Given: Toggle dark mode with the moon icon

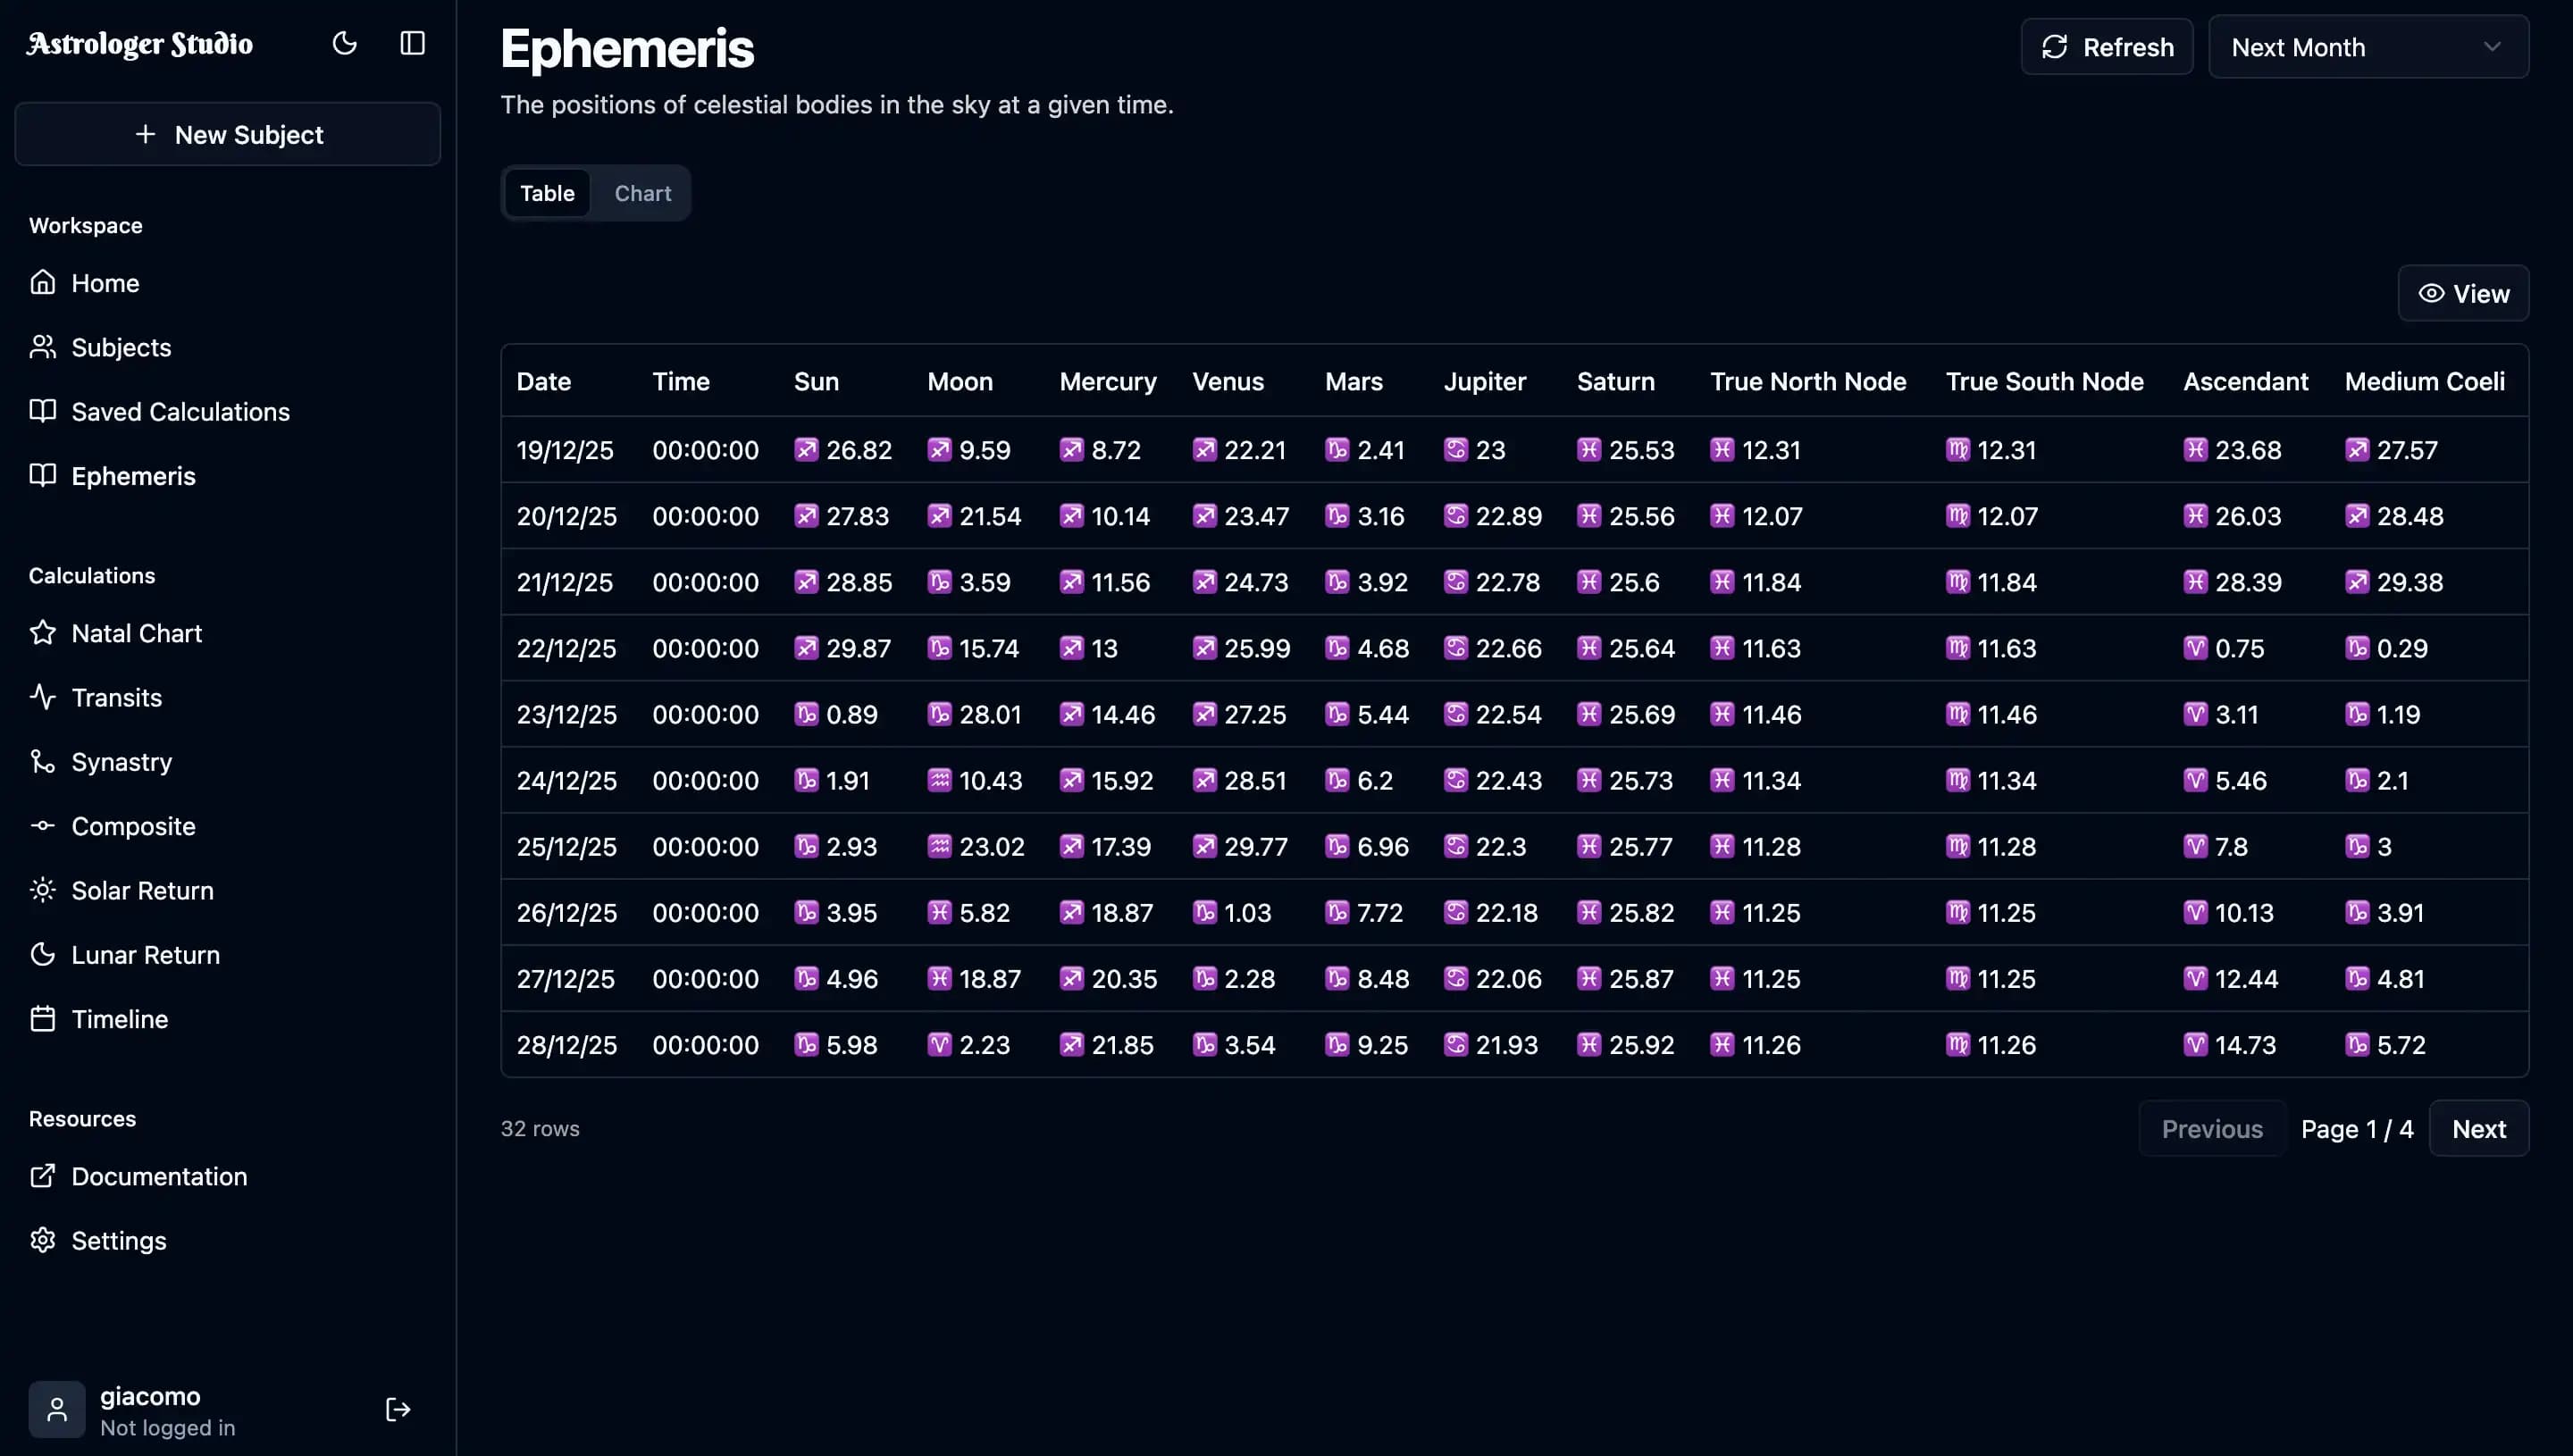Looking at the screenshot, I should pos(344,43).
